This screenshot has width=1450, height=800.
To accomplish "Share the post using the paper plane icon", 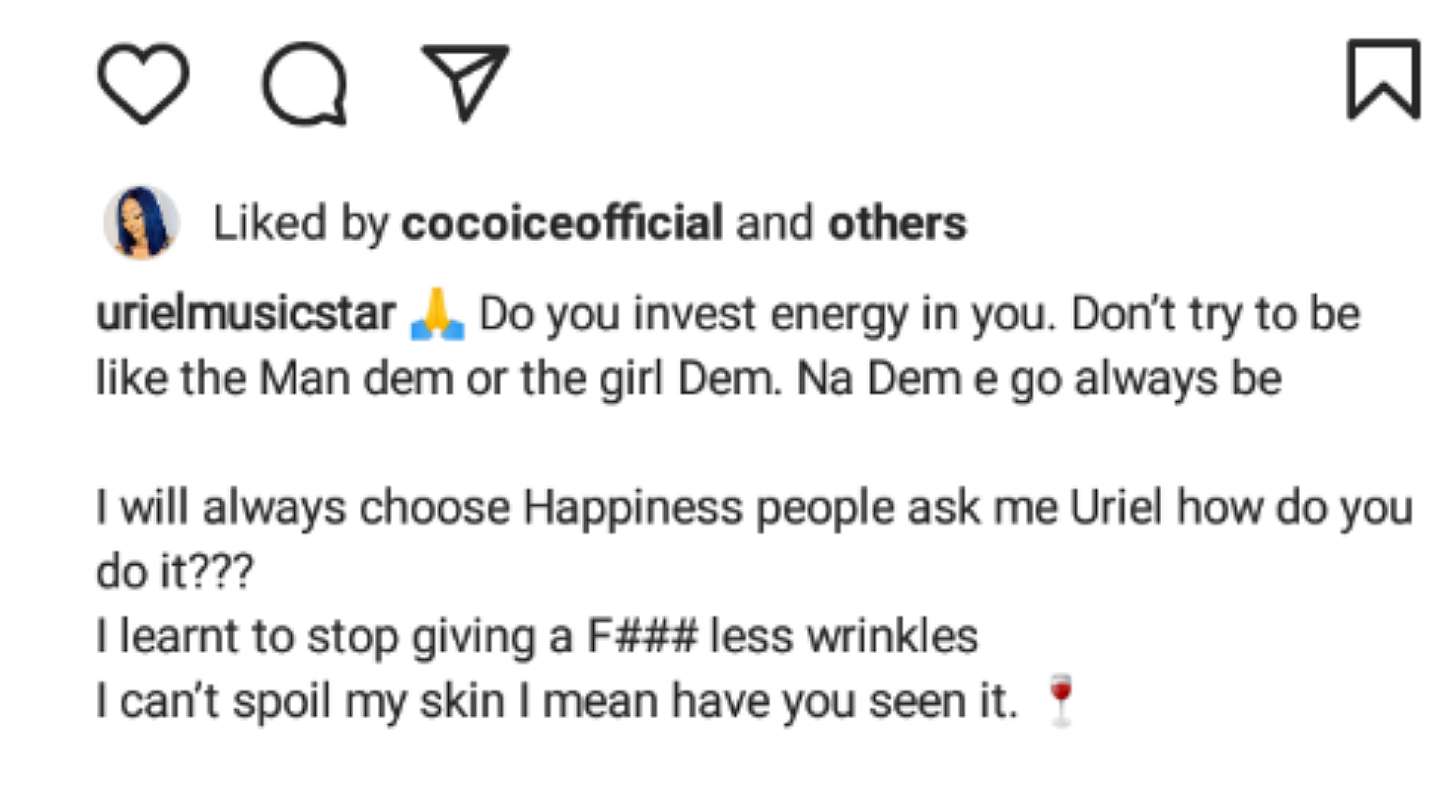I will (x=465, y=81).
